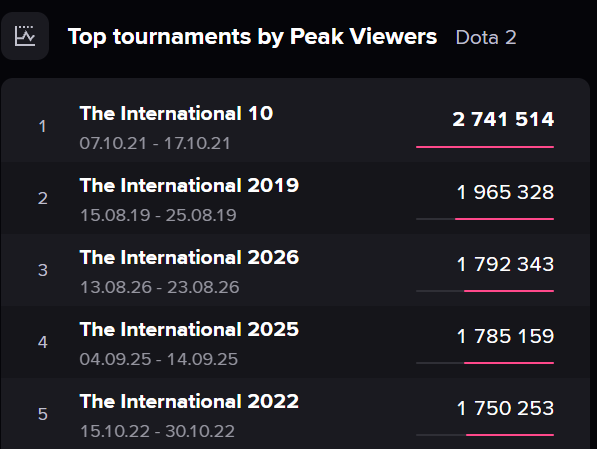The width and height of the screenshot is (597, 449).
Task: Open The International 2019 tournament link
Action: point(189,185)
